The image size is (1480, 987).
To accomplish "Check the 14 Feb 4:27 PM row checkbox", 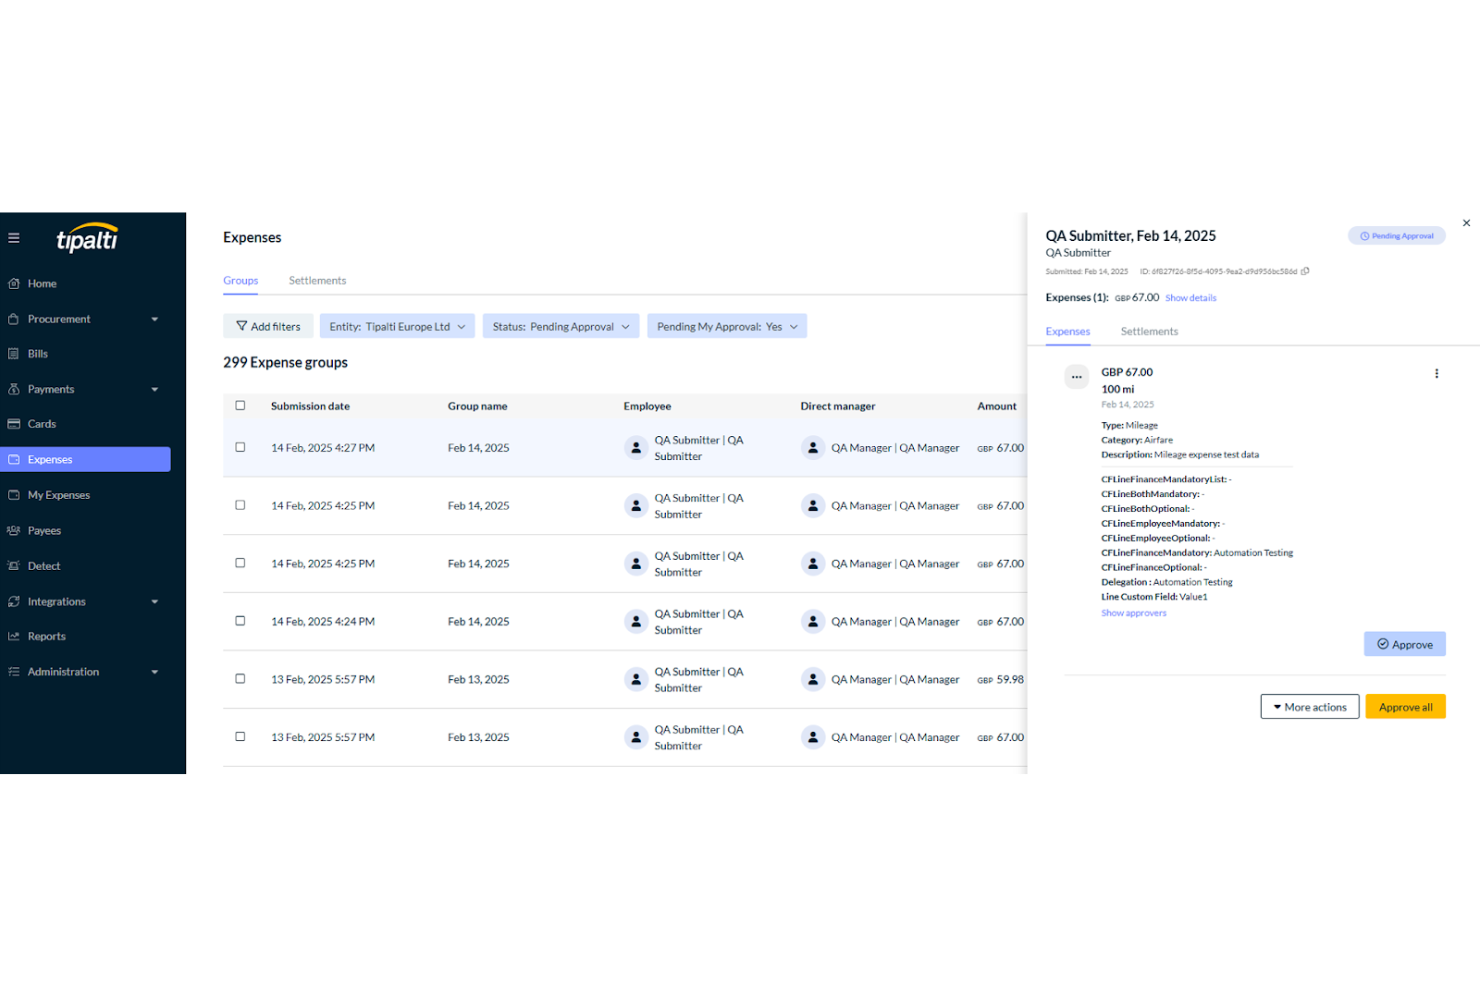I will (x=240, y=448).
